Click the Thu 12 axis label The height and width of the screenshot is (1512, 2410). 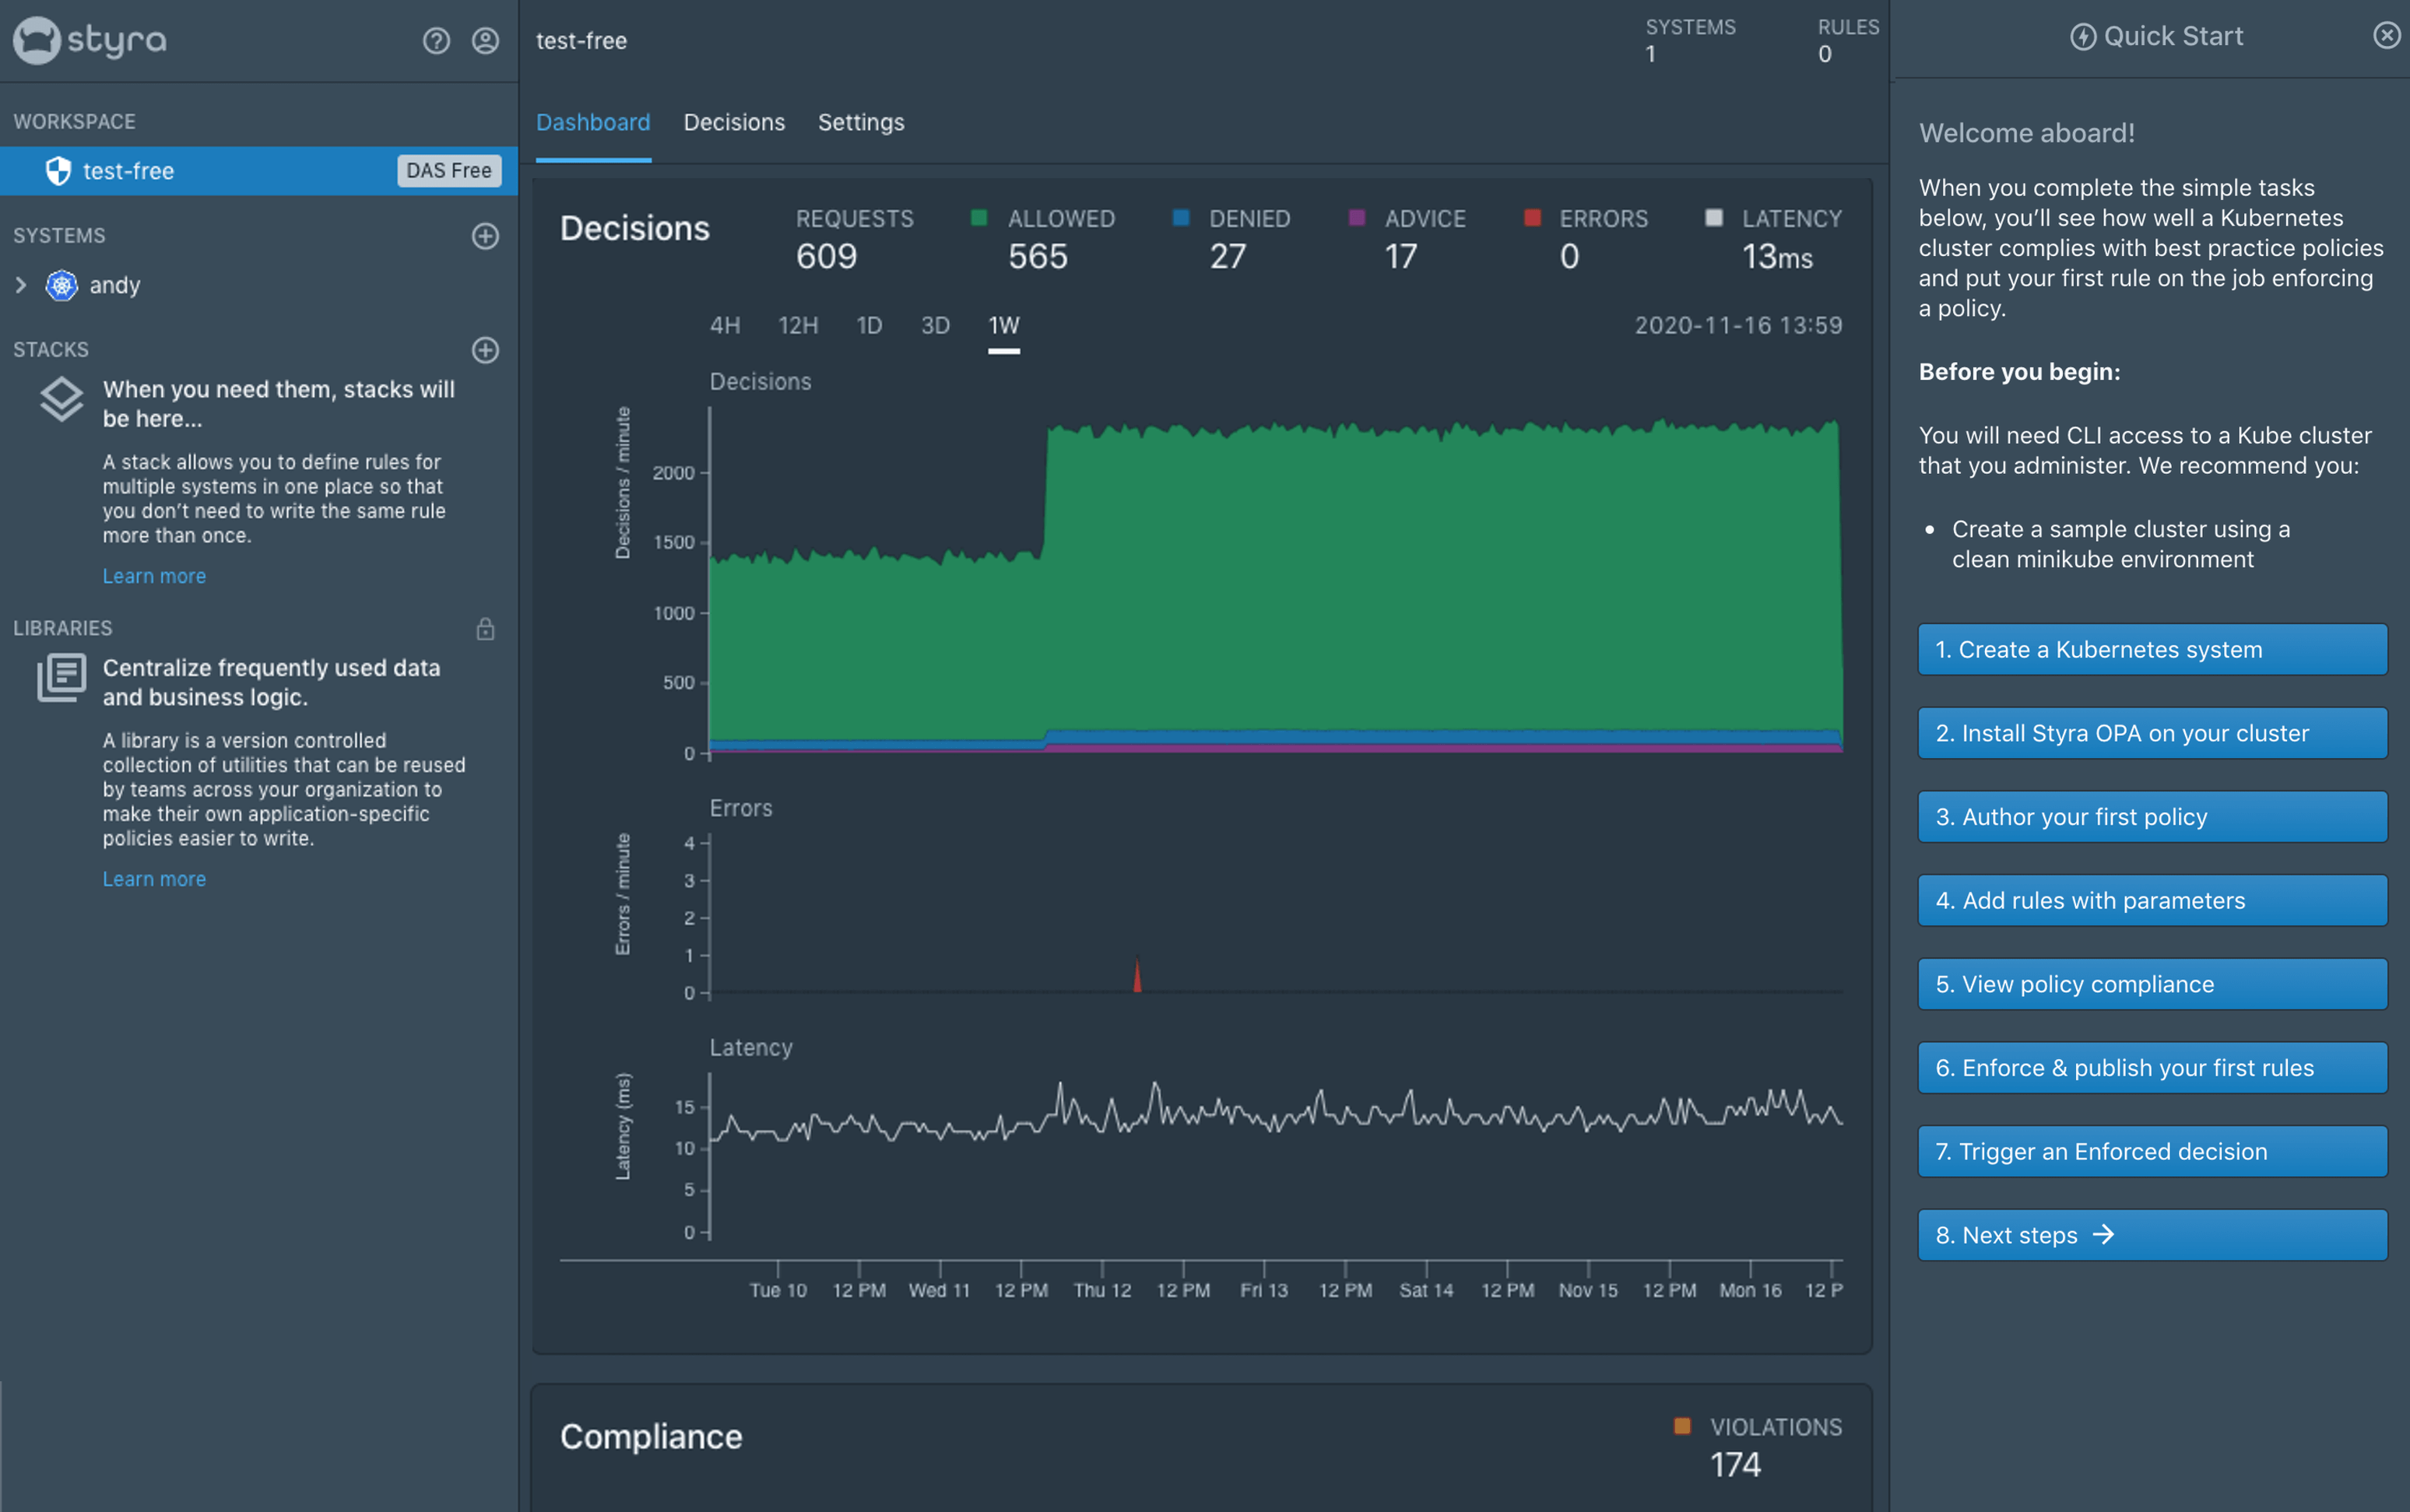coord(1102,1290)
